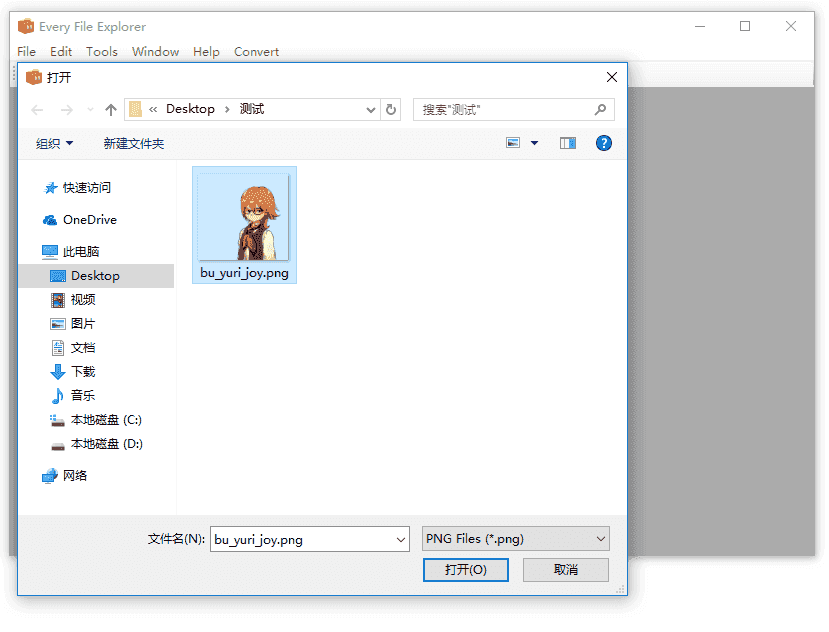Go up one folder level with the up arrow
The width and height of the screenshot is (829, 632).
pos(110,110)
